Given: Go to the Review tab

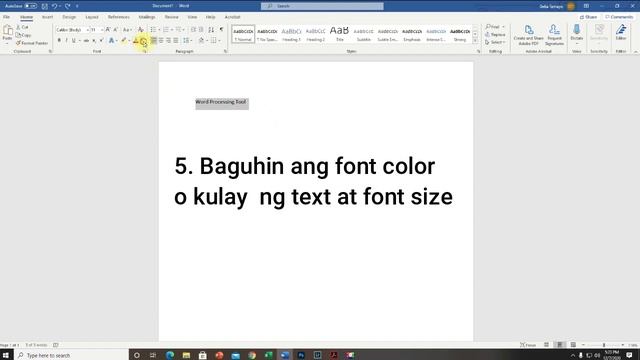Looking at the screenshot, I should point(171,17).
